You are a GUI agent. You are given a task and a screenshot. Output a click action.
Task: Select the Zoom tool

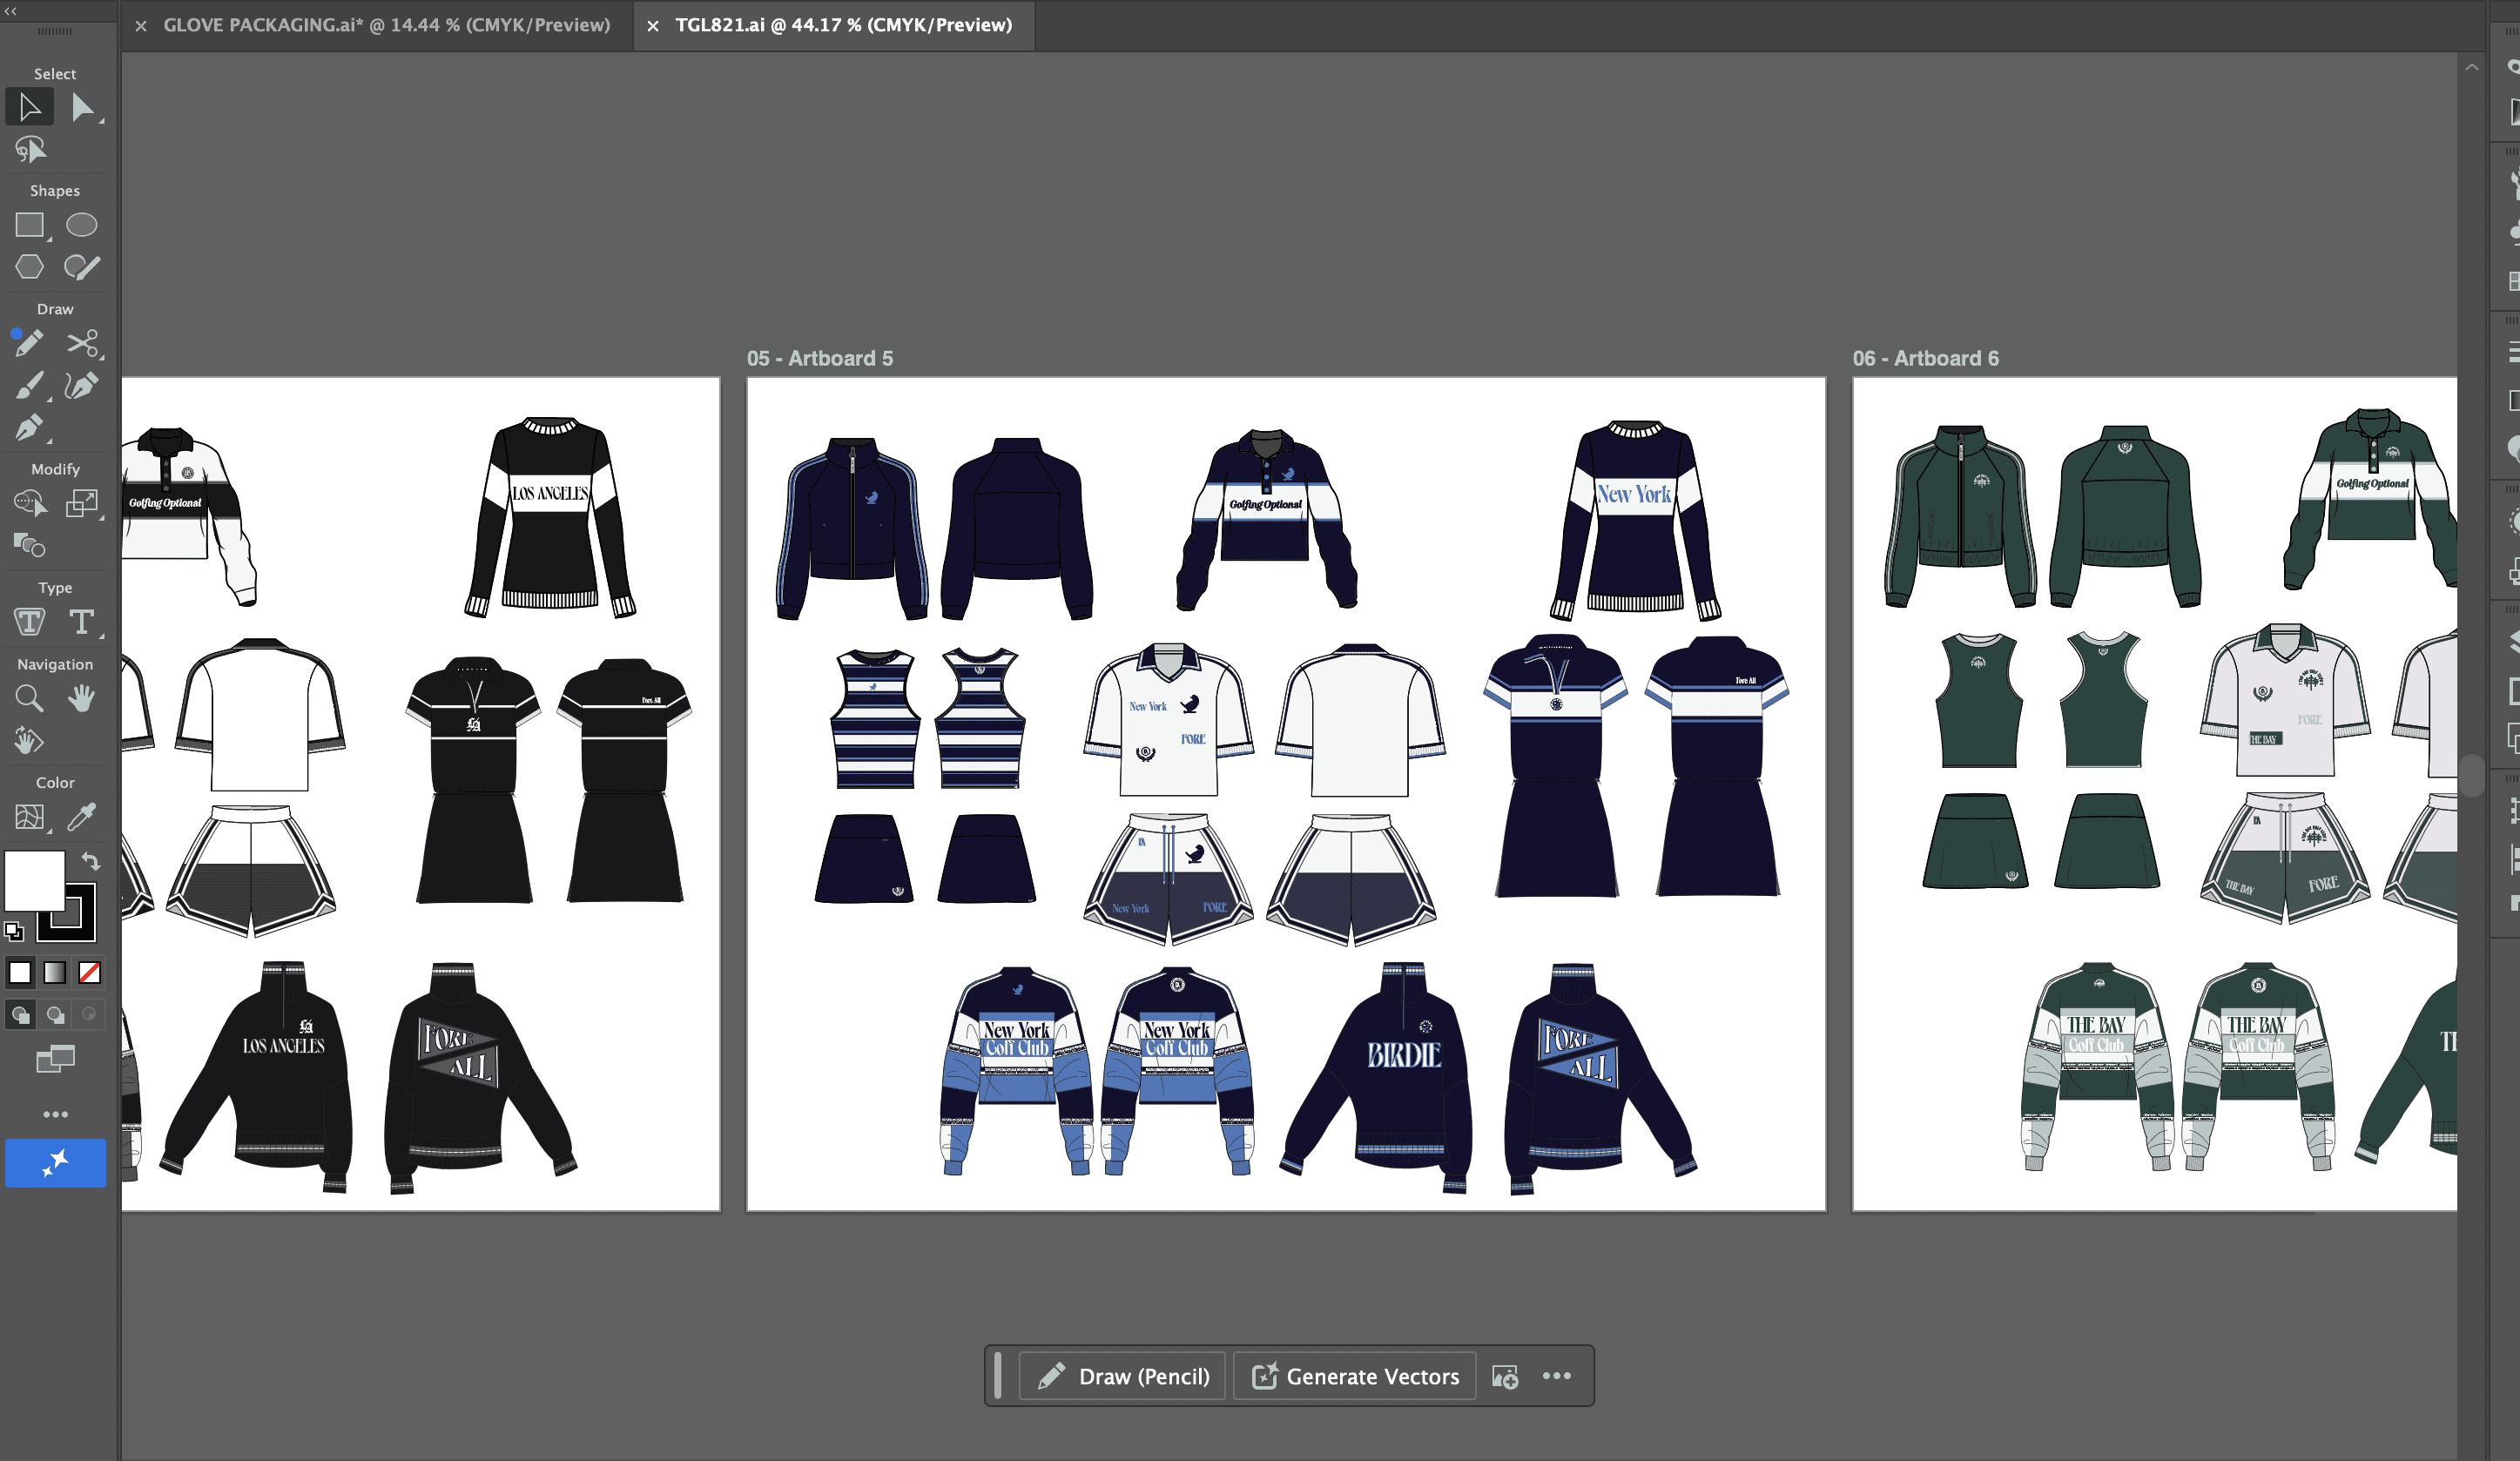(x=29, y=698)
